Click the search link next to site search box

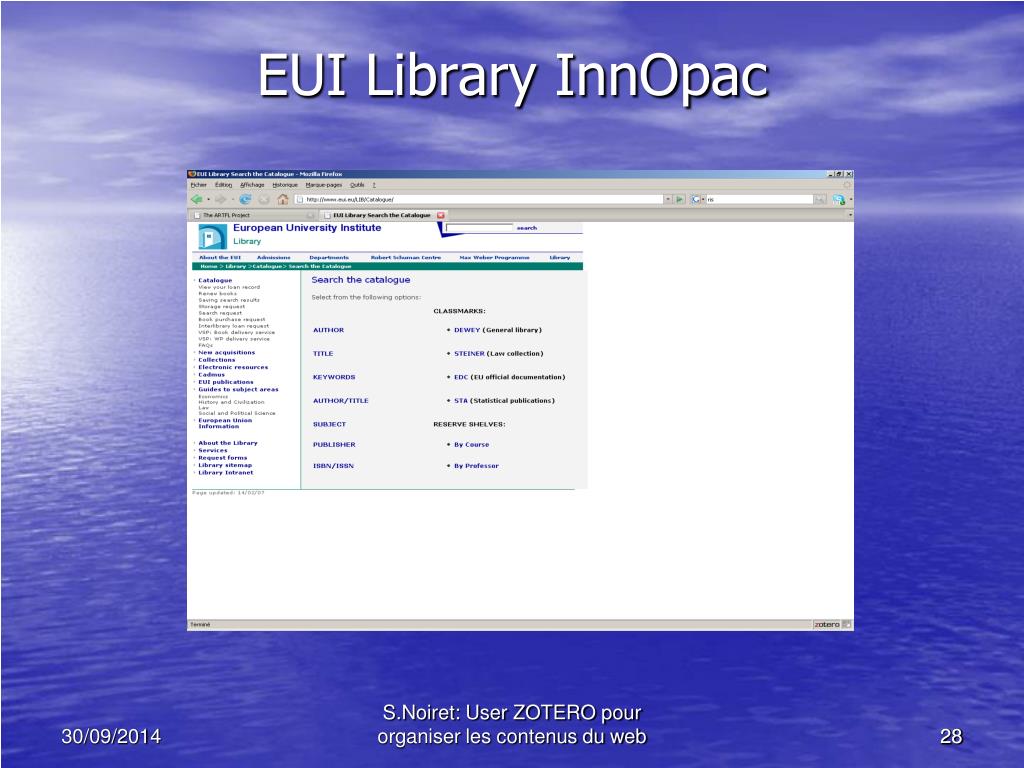[x=526, y=228]
